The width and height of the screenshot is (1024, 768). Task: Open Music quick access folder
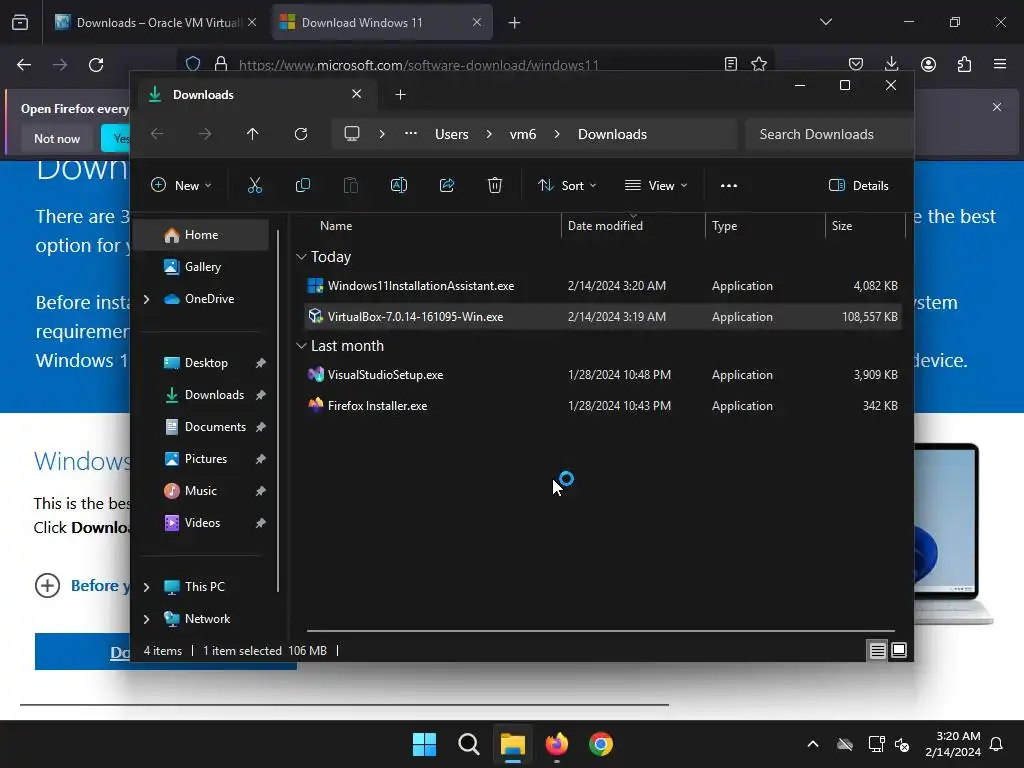(201, 490)
